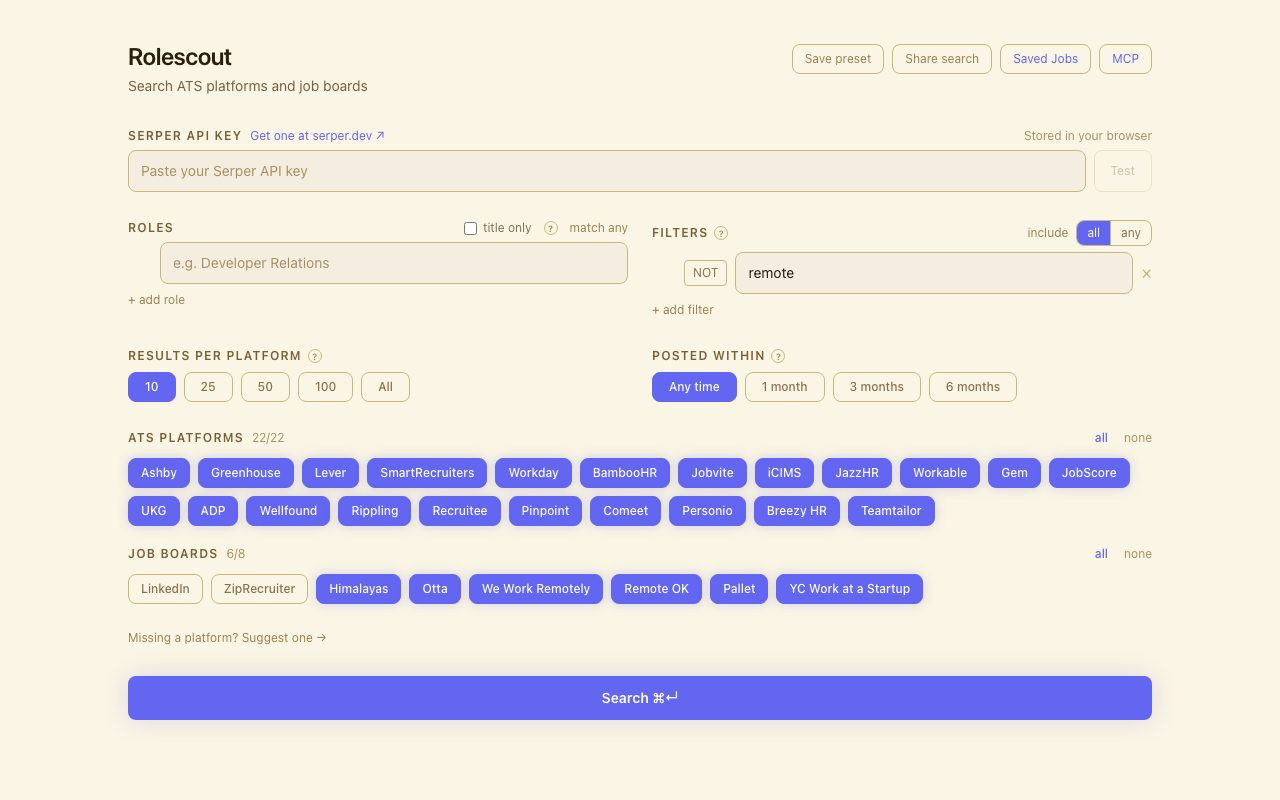Toggle the Himalayas job board
The width and height of the screenshot is (1280, 800).
(x=358, y=589)
